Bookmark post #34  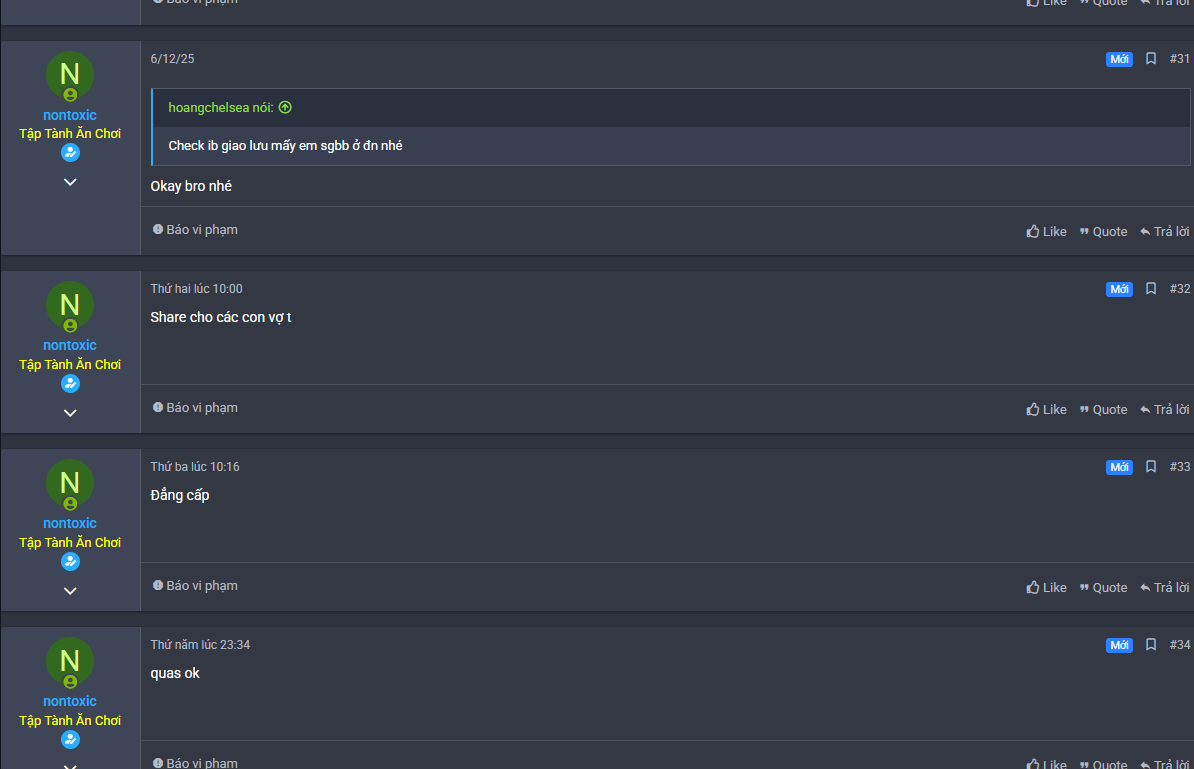coord(1151,645)
